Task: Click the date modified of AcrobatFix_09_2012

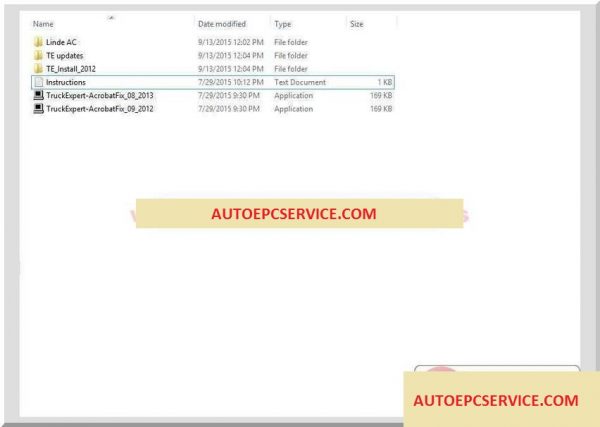Action: point(229,109)
